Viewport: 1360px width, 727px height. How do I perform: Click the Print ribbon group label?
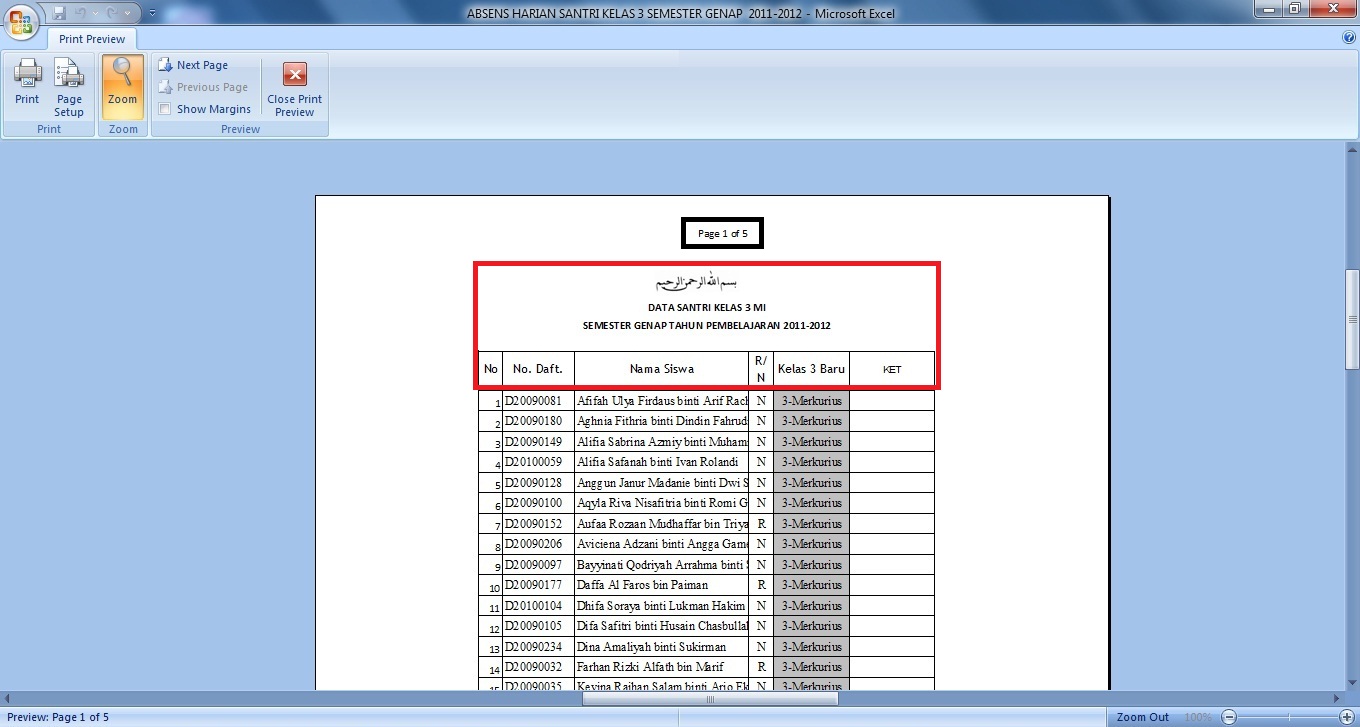pyautogui.click(x=49, y=129)
